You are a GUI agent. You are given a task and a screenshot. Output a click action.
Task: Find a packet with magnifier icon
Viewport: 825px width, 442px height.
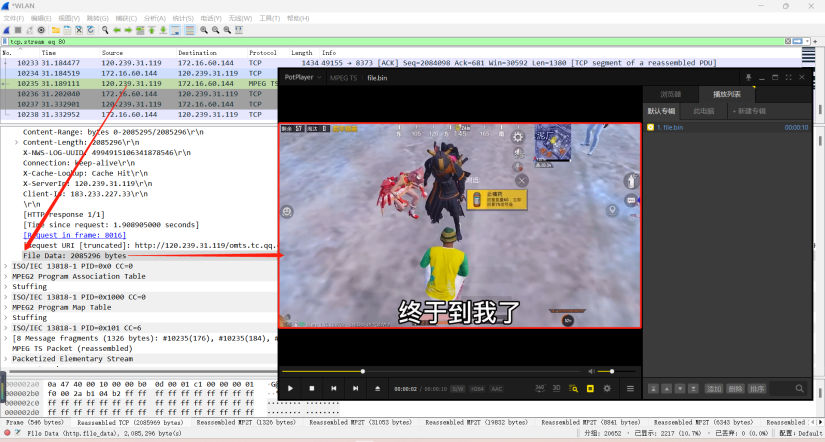click(x=105, y=30)
